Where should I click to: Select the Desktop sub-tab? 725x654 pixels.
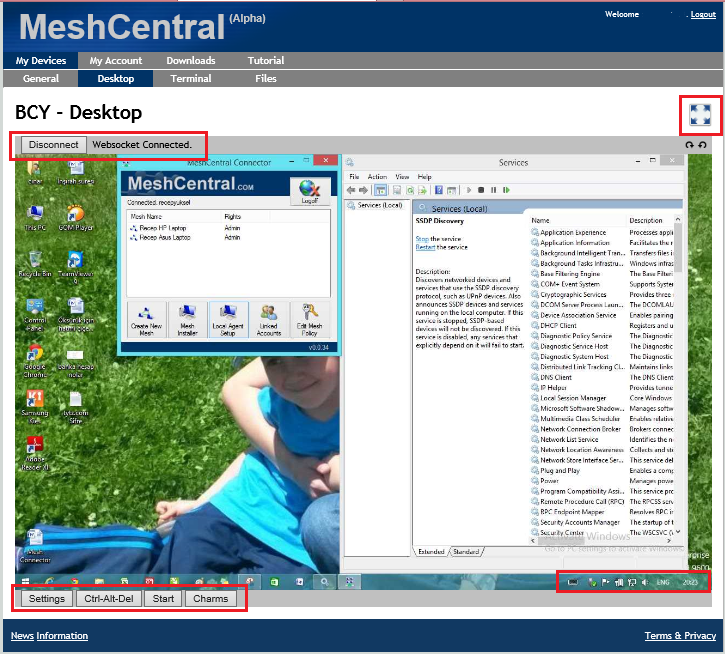pos(116,79)
